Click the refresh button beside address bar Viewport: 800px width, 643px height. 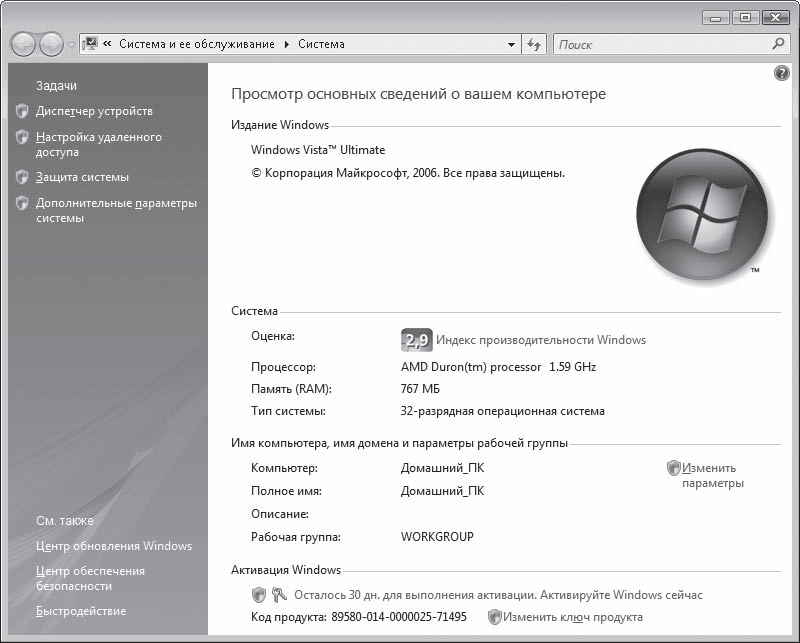(534, 44)
